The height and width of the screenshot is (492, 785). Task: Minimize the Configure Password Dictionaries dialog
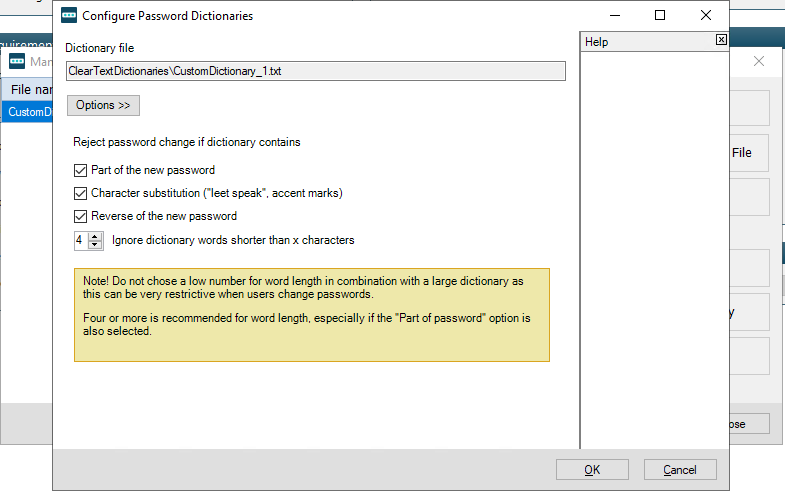[x=613, y=15]
